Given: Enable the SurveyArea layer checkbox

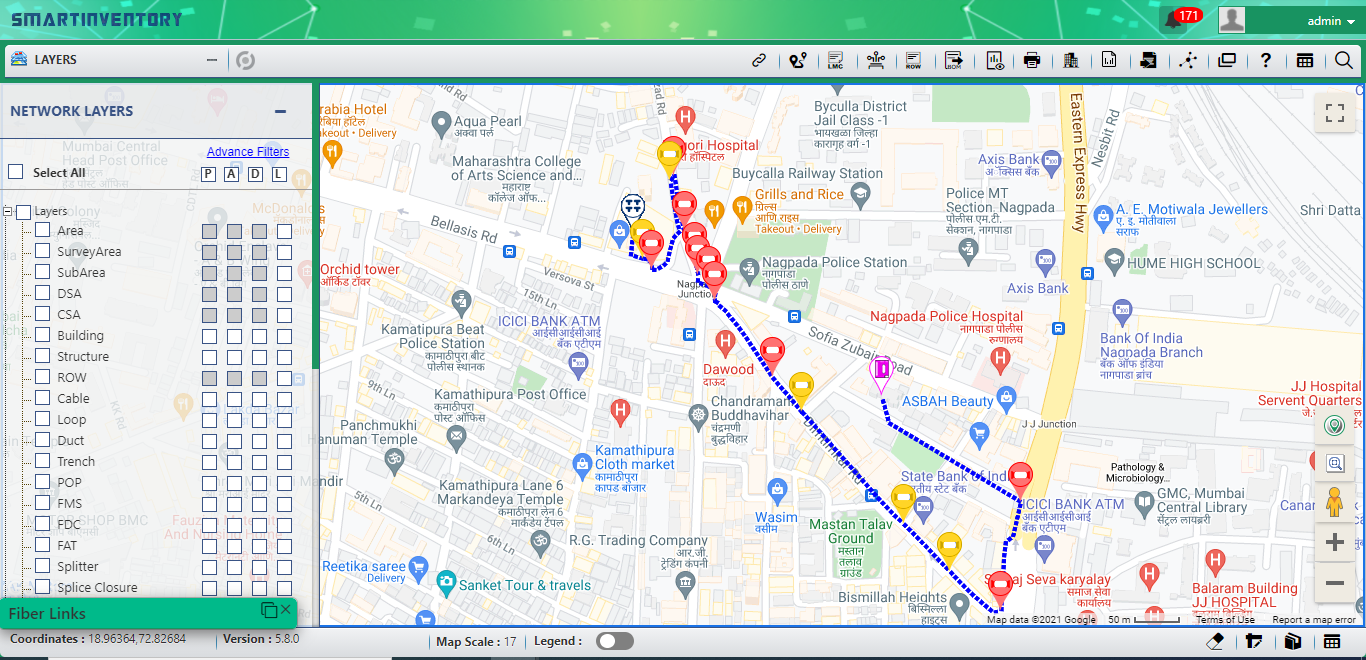Looking at the screenshot, I should pos(42,251).
